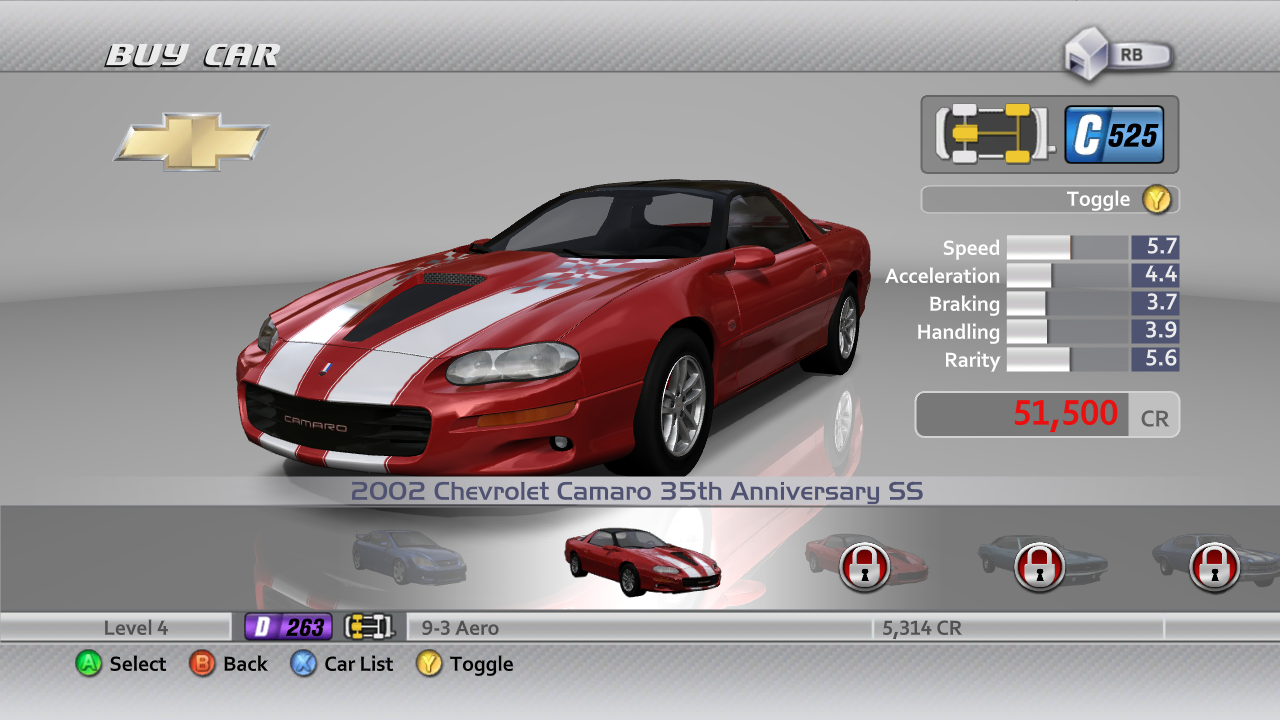Select the C 525 class badge

click(1114, 134)
